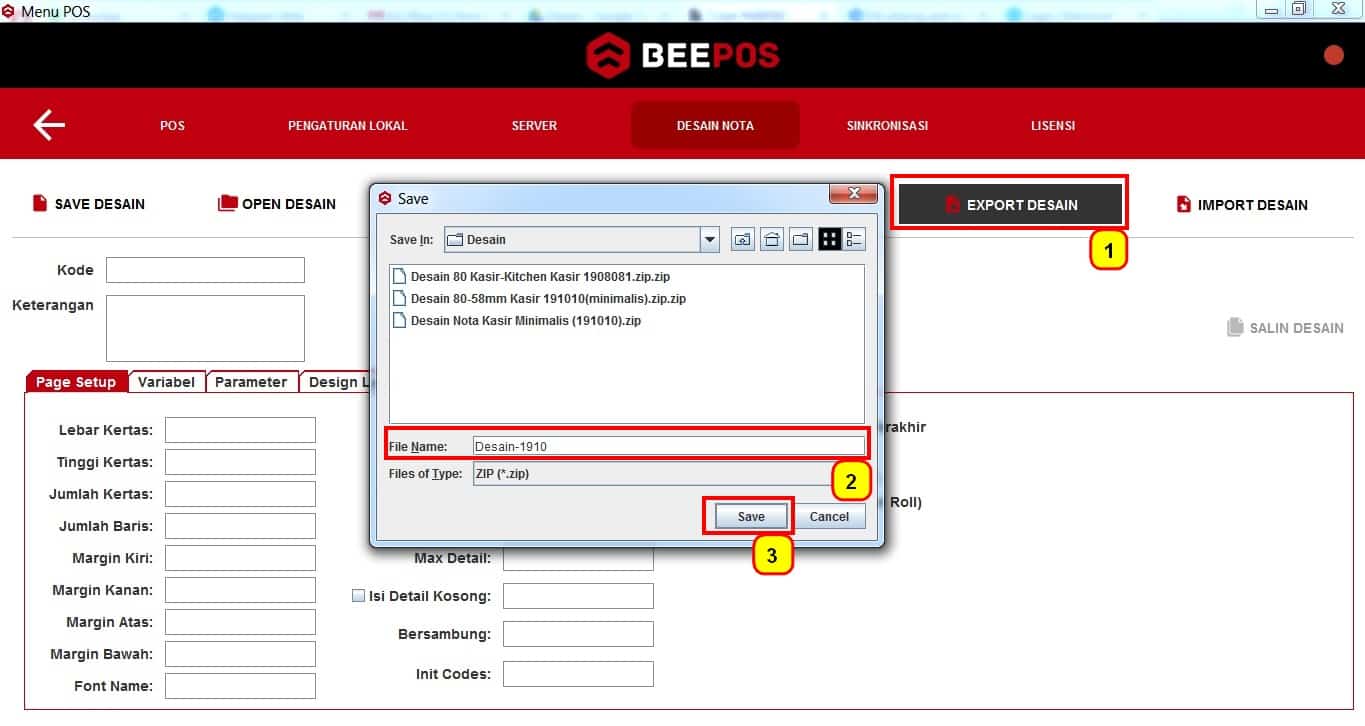The image size is (1365, 726).
Task: Open the PENGATURAN LOKAL menu
Action: [347, 125]
